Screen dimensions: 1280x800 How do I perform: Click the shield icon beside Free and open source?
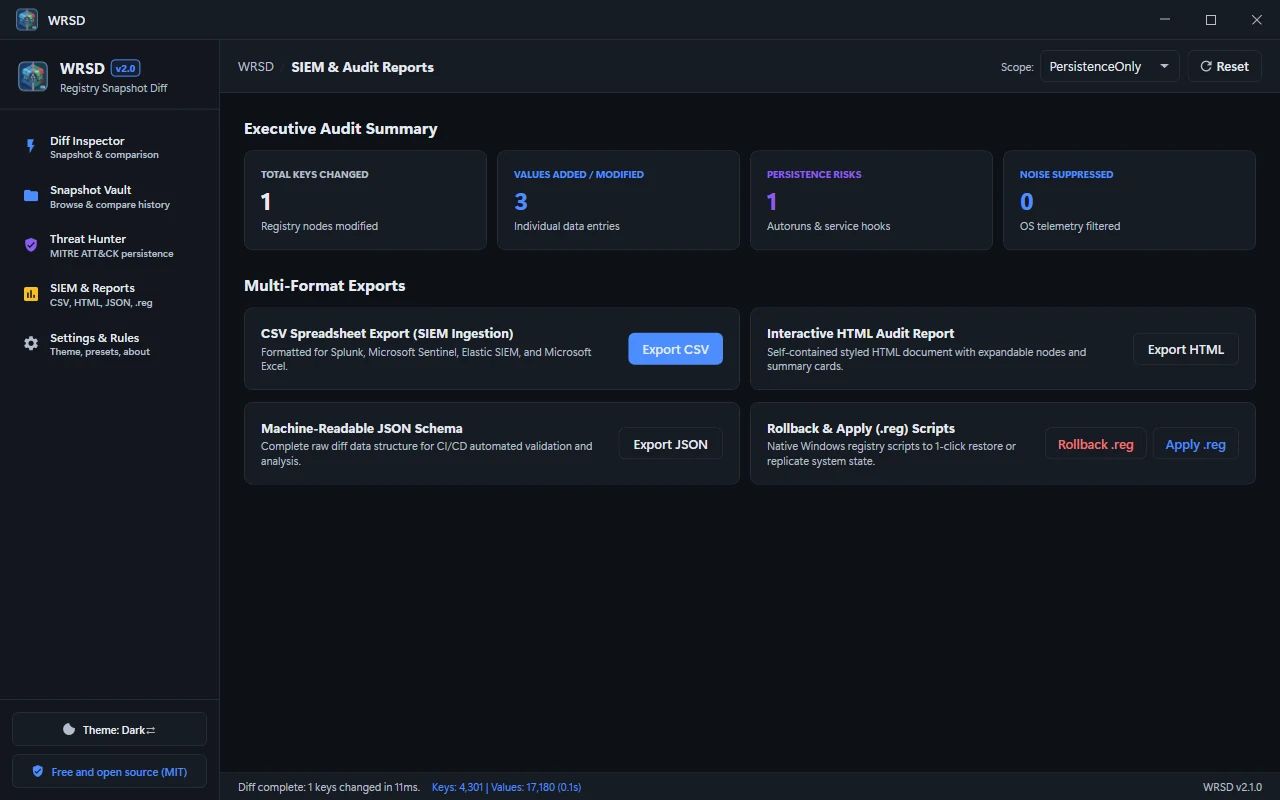[38, 772]
